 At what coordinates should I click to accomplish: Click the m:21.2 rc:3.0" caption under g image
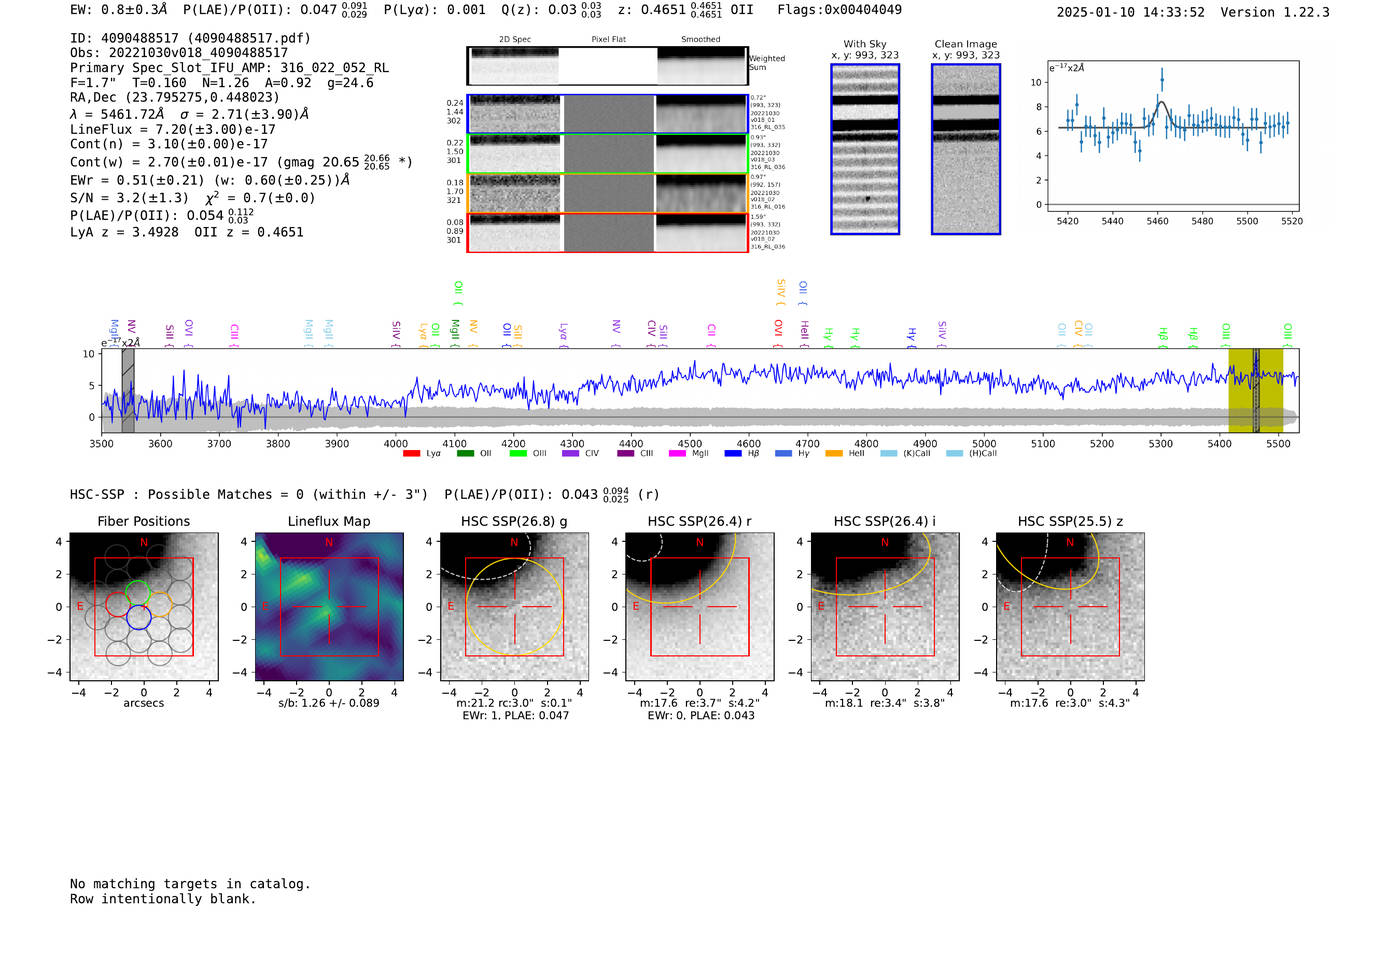(514, 703)
